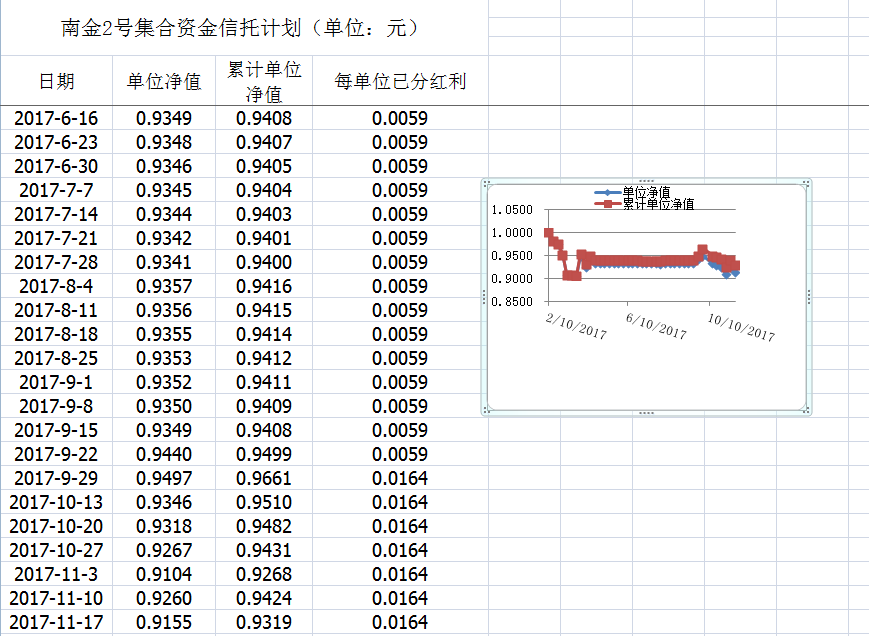
Task: Select the cell with value 0.9104
Action: click(x=164, y=575)
